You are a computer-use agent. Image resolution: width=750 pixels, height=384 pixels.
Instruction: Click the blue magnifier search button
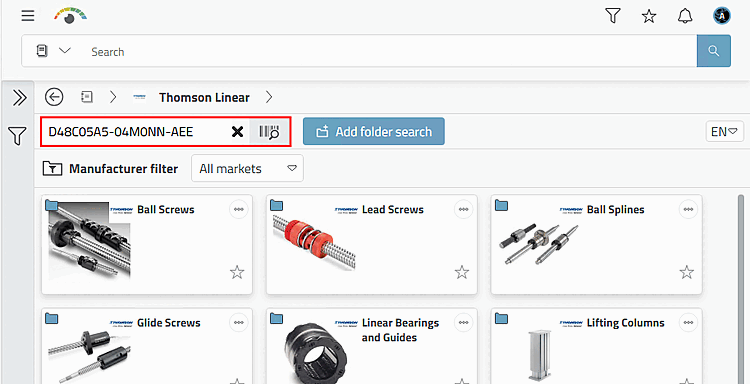point(714,51)
